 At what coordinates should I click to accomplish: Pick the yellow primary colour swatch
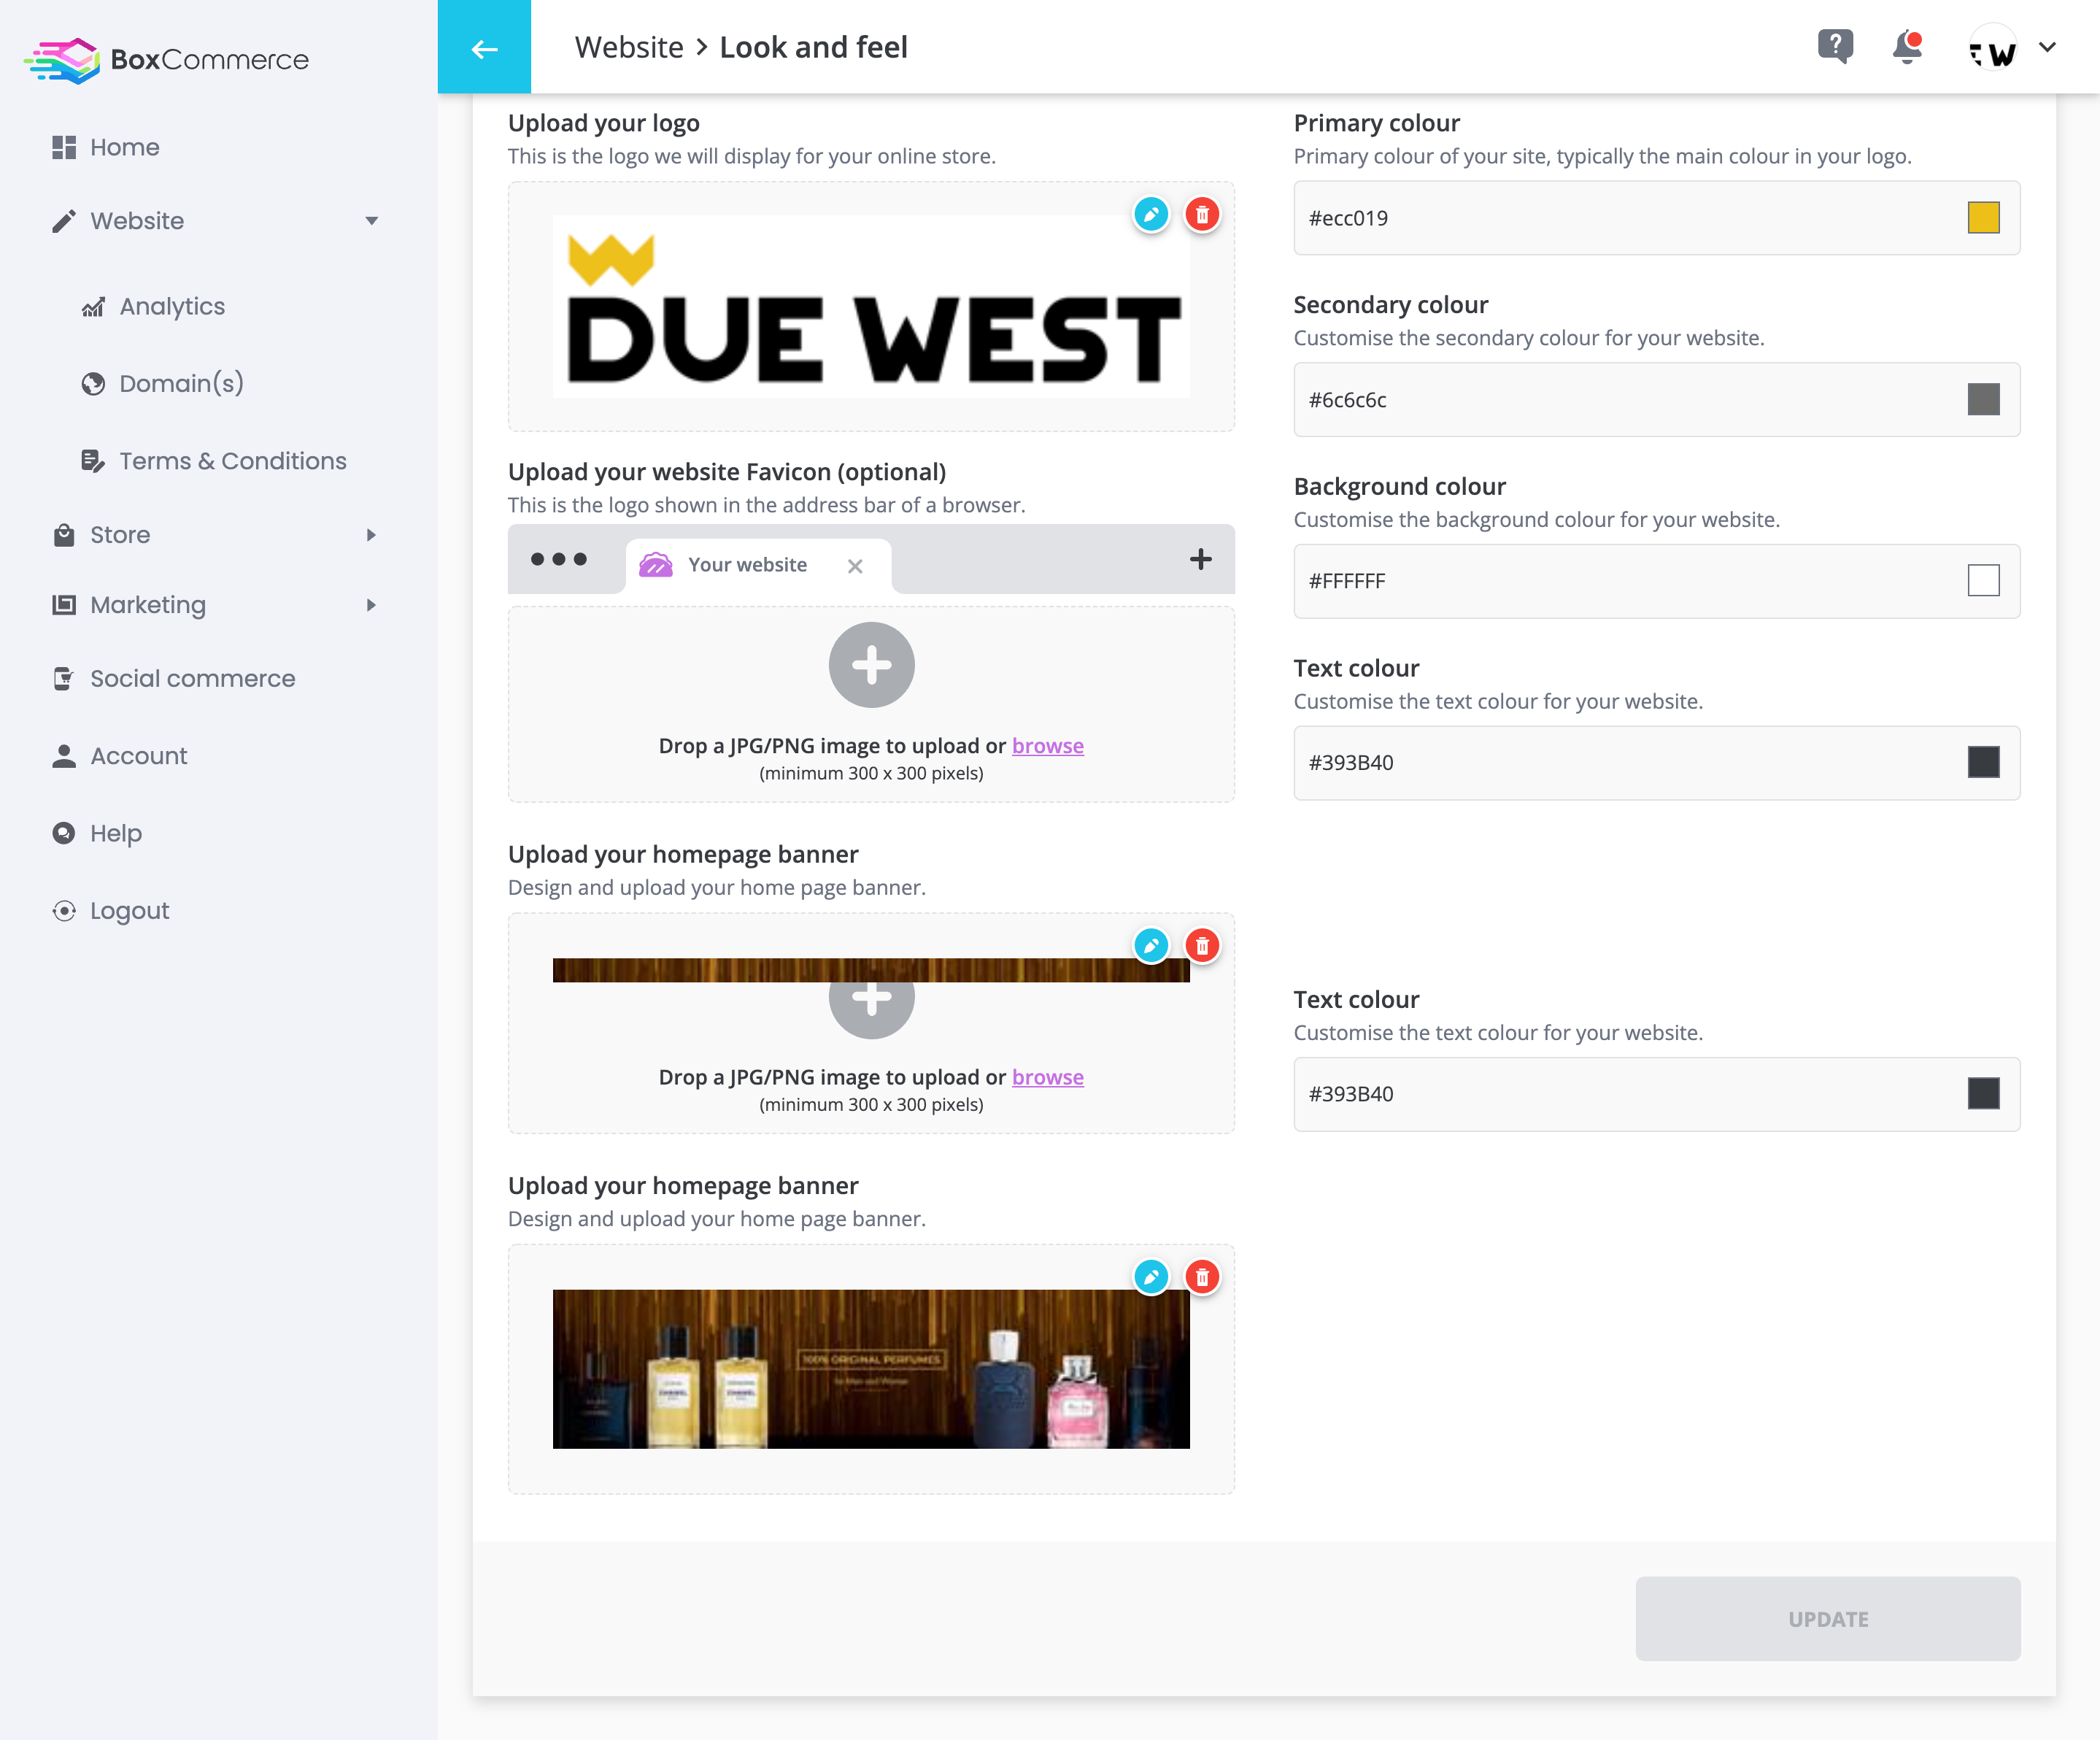pos(1984,218)
